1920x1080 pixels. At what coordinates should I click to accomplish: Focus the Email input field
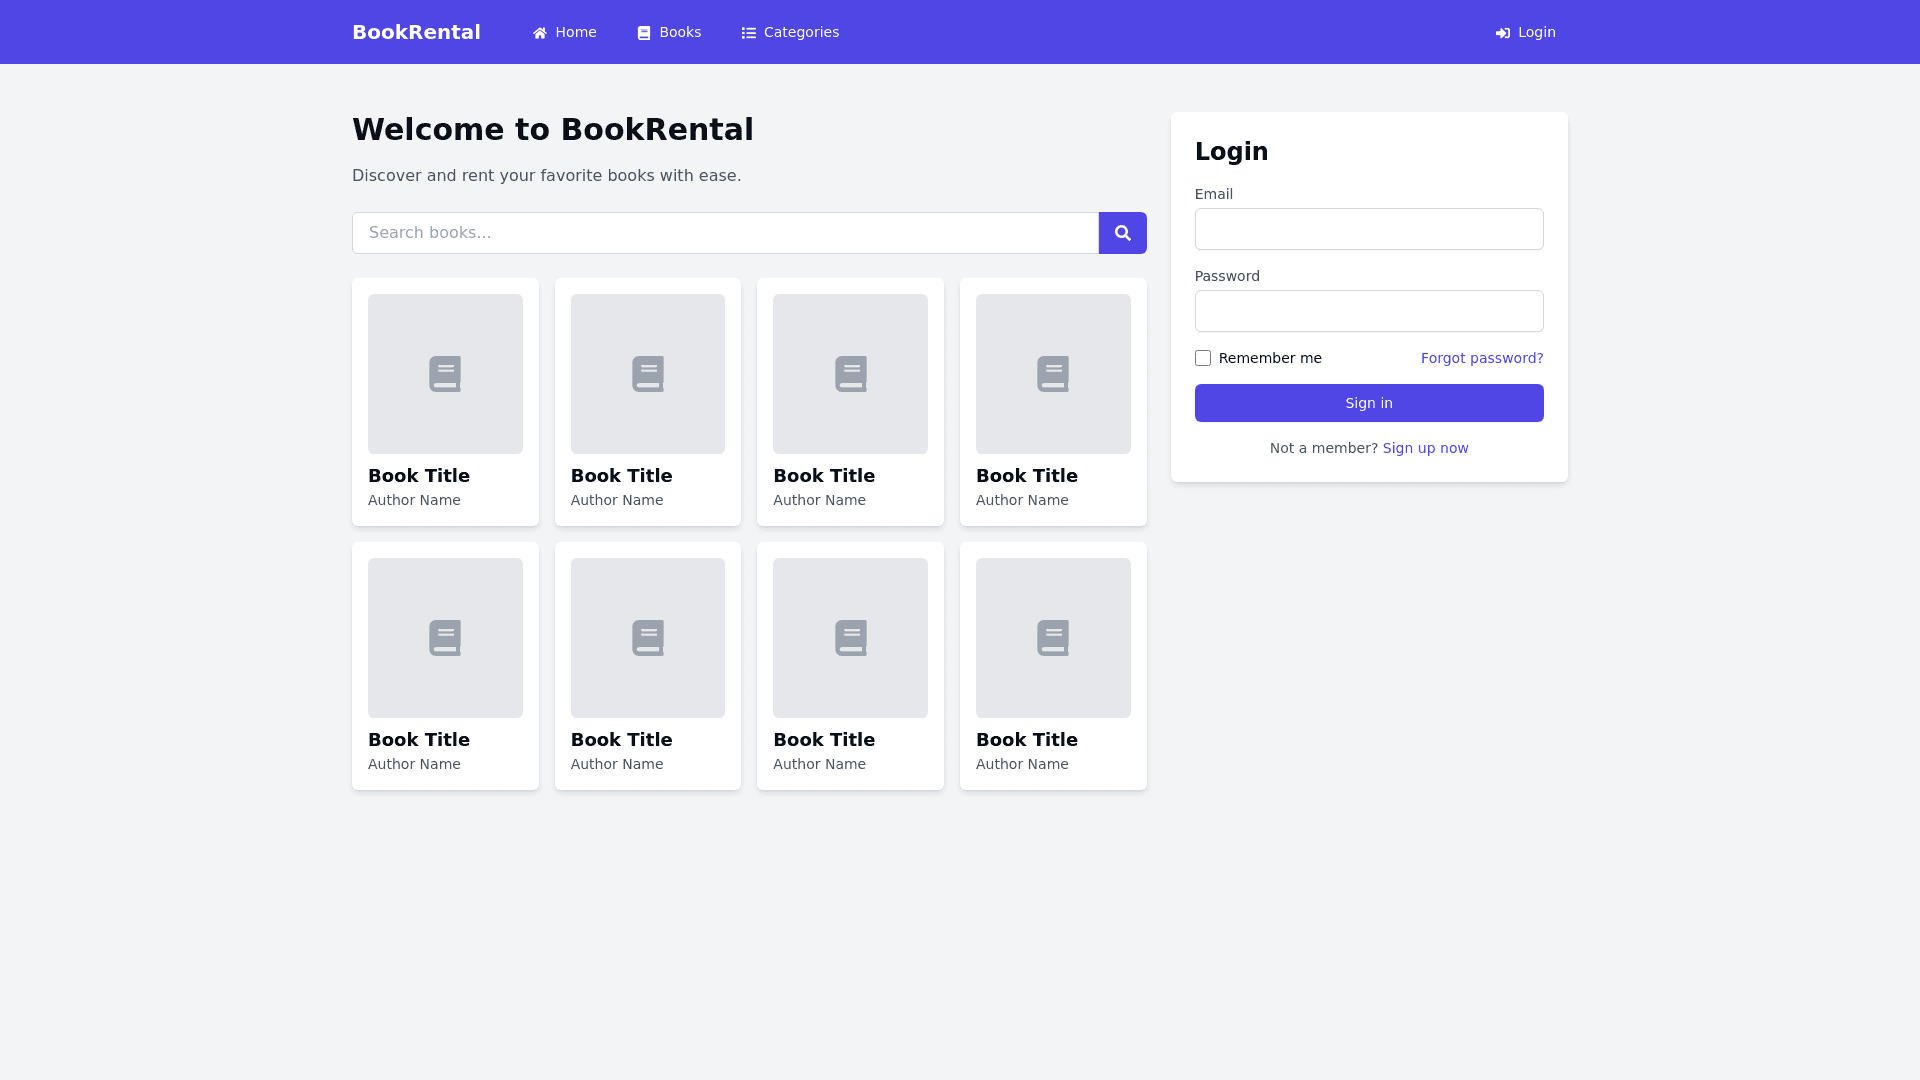click(1368, 229)
